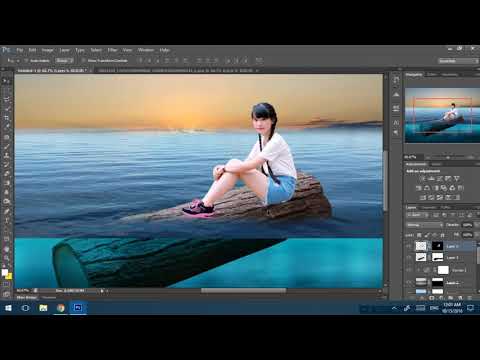The width and height of the screenshot is (480, 360).
Task: Hide the Curves 1 adjustment layer
Action: pyautogui.click(x=409, y=270)
